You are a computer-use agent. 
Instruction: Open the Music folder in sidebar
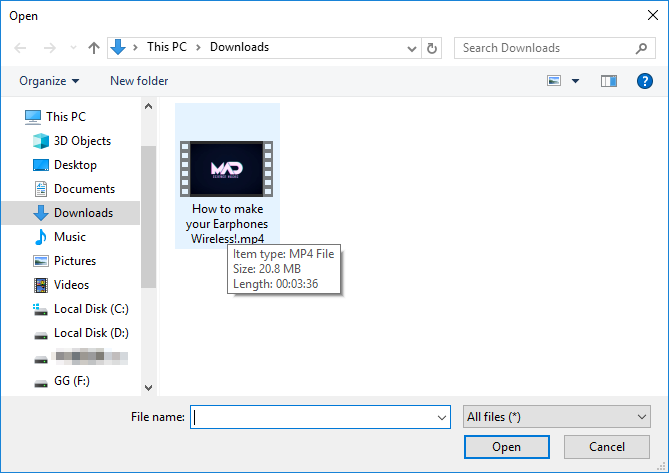(x=69, y=237)
